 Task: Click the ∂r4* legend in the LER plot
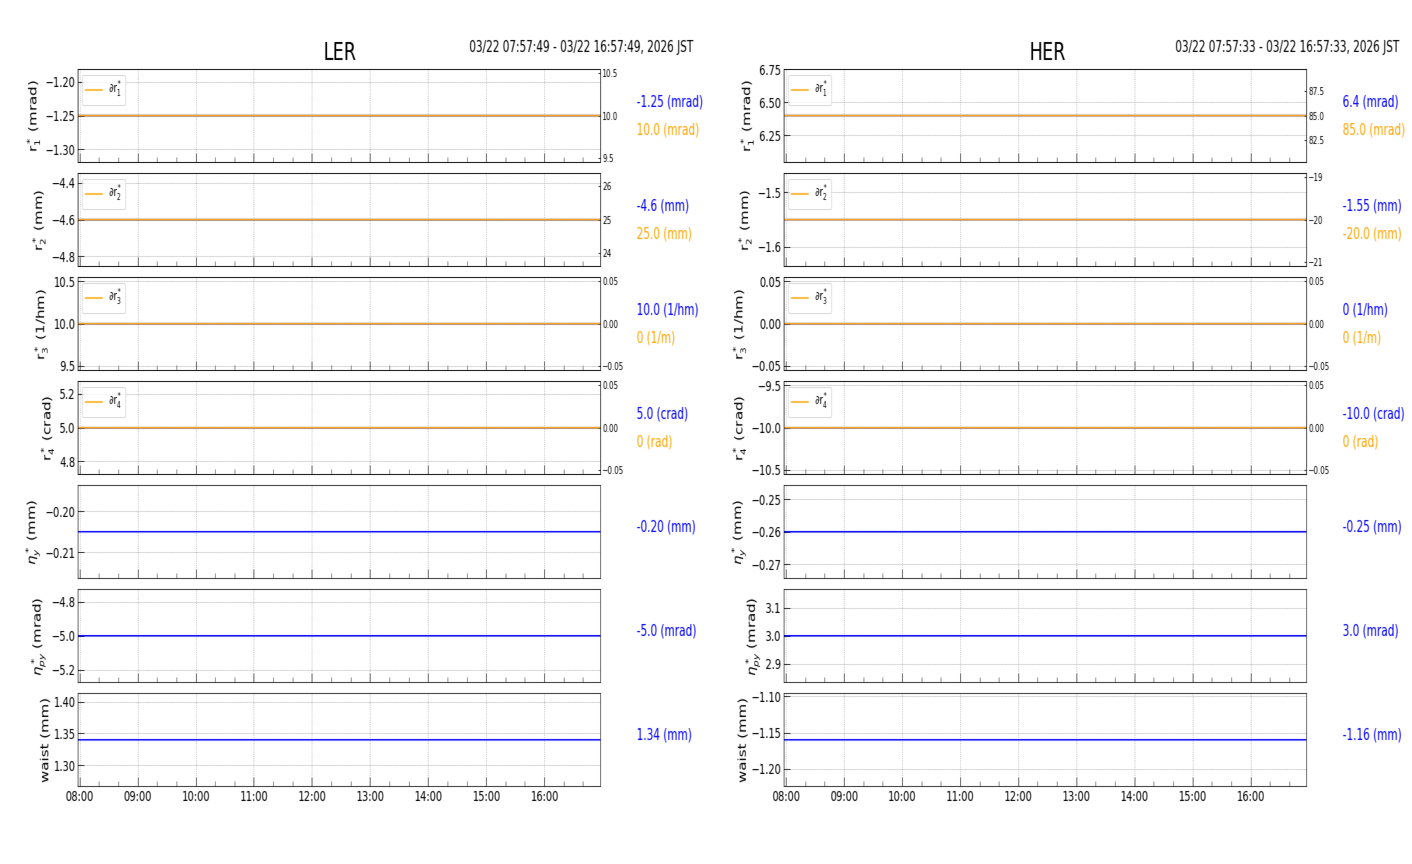104,402
